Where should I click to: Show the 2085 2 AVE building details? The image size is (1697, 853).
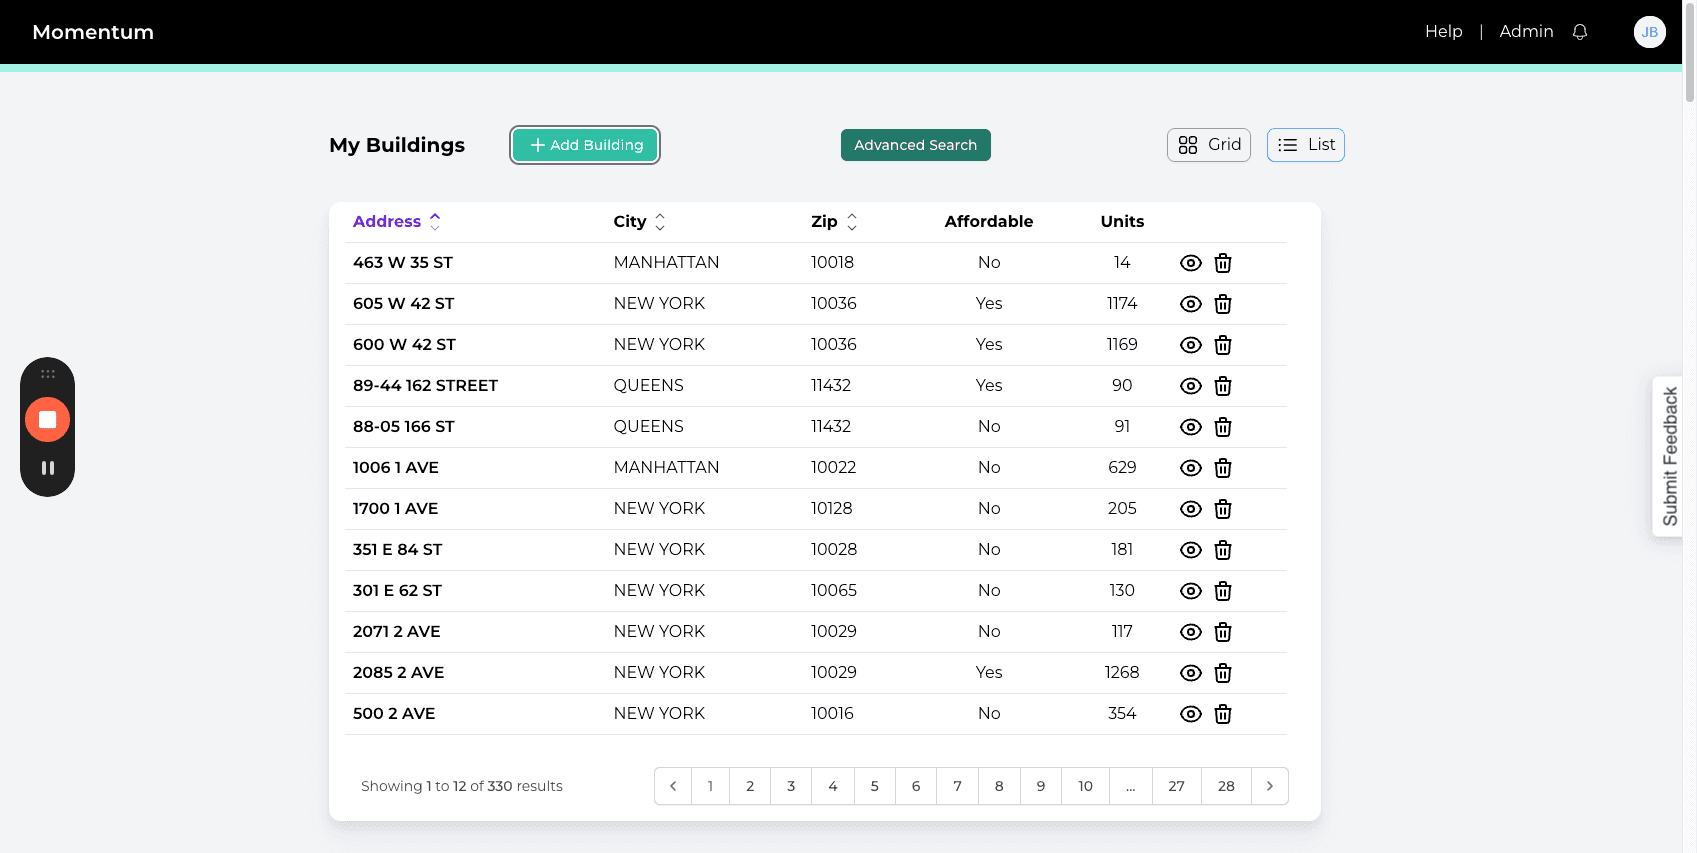pyautogui.click(x=1190, y=673)
